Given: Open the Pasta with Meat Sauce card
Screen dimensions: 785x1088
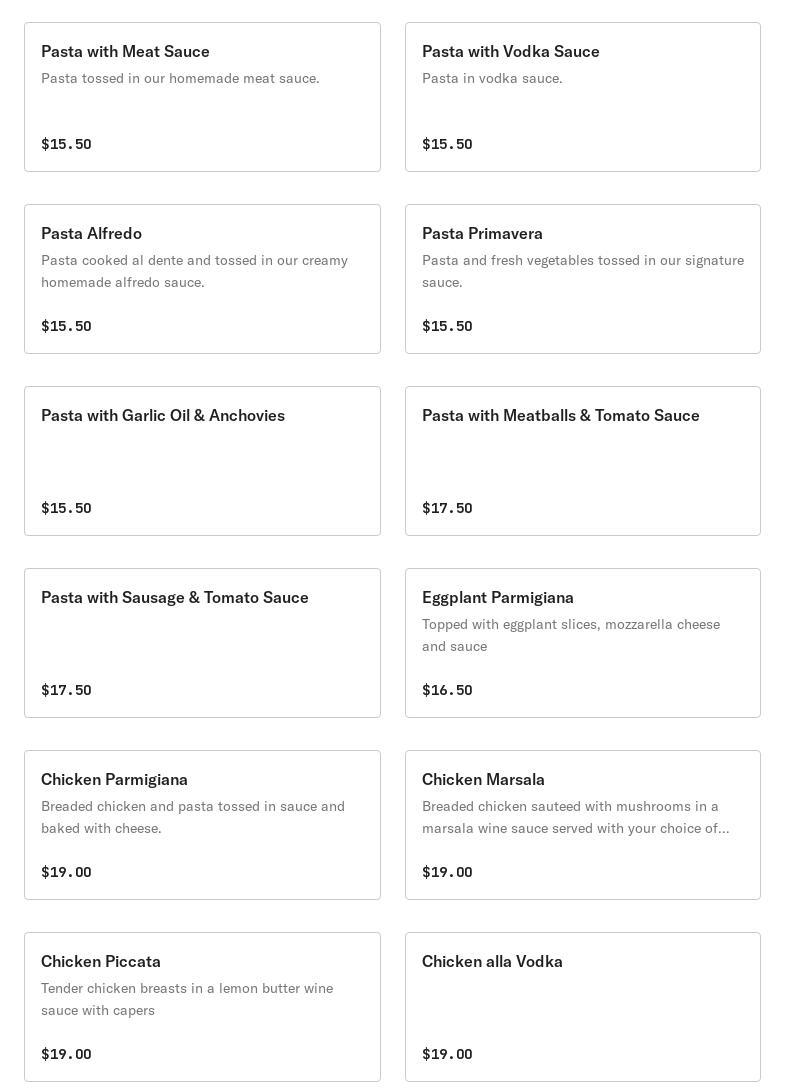Looking at the screenshot, I should [x=202, y=97].
